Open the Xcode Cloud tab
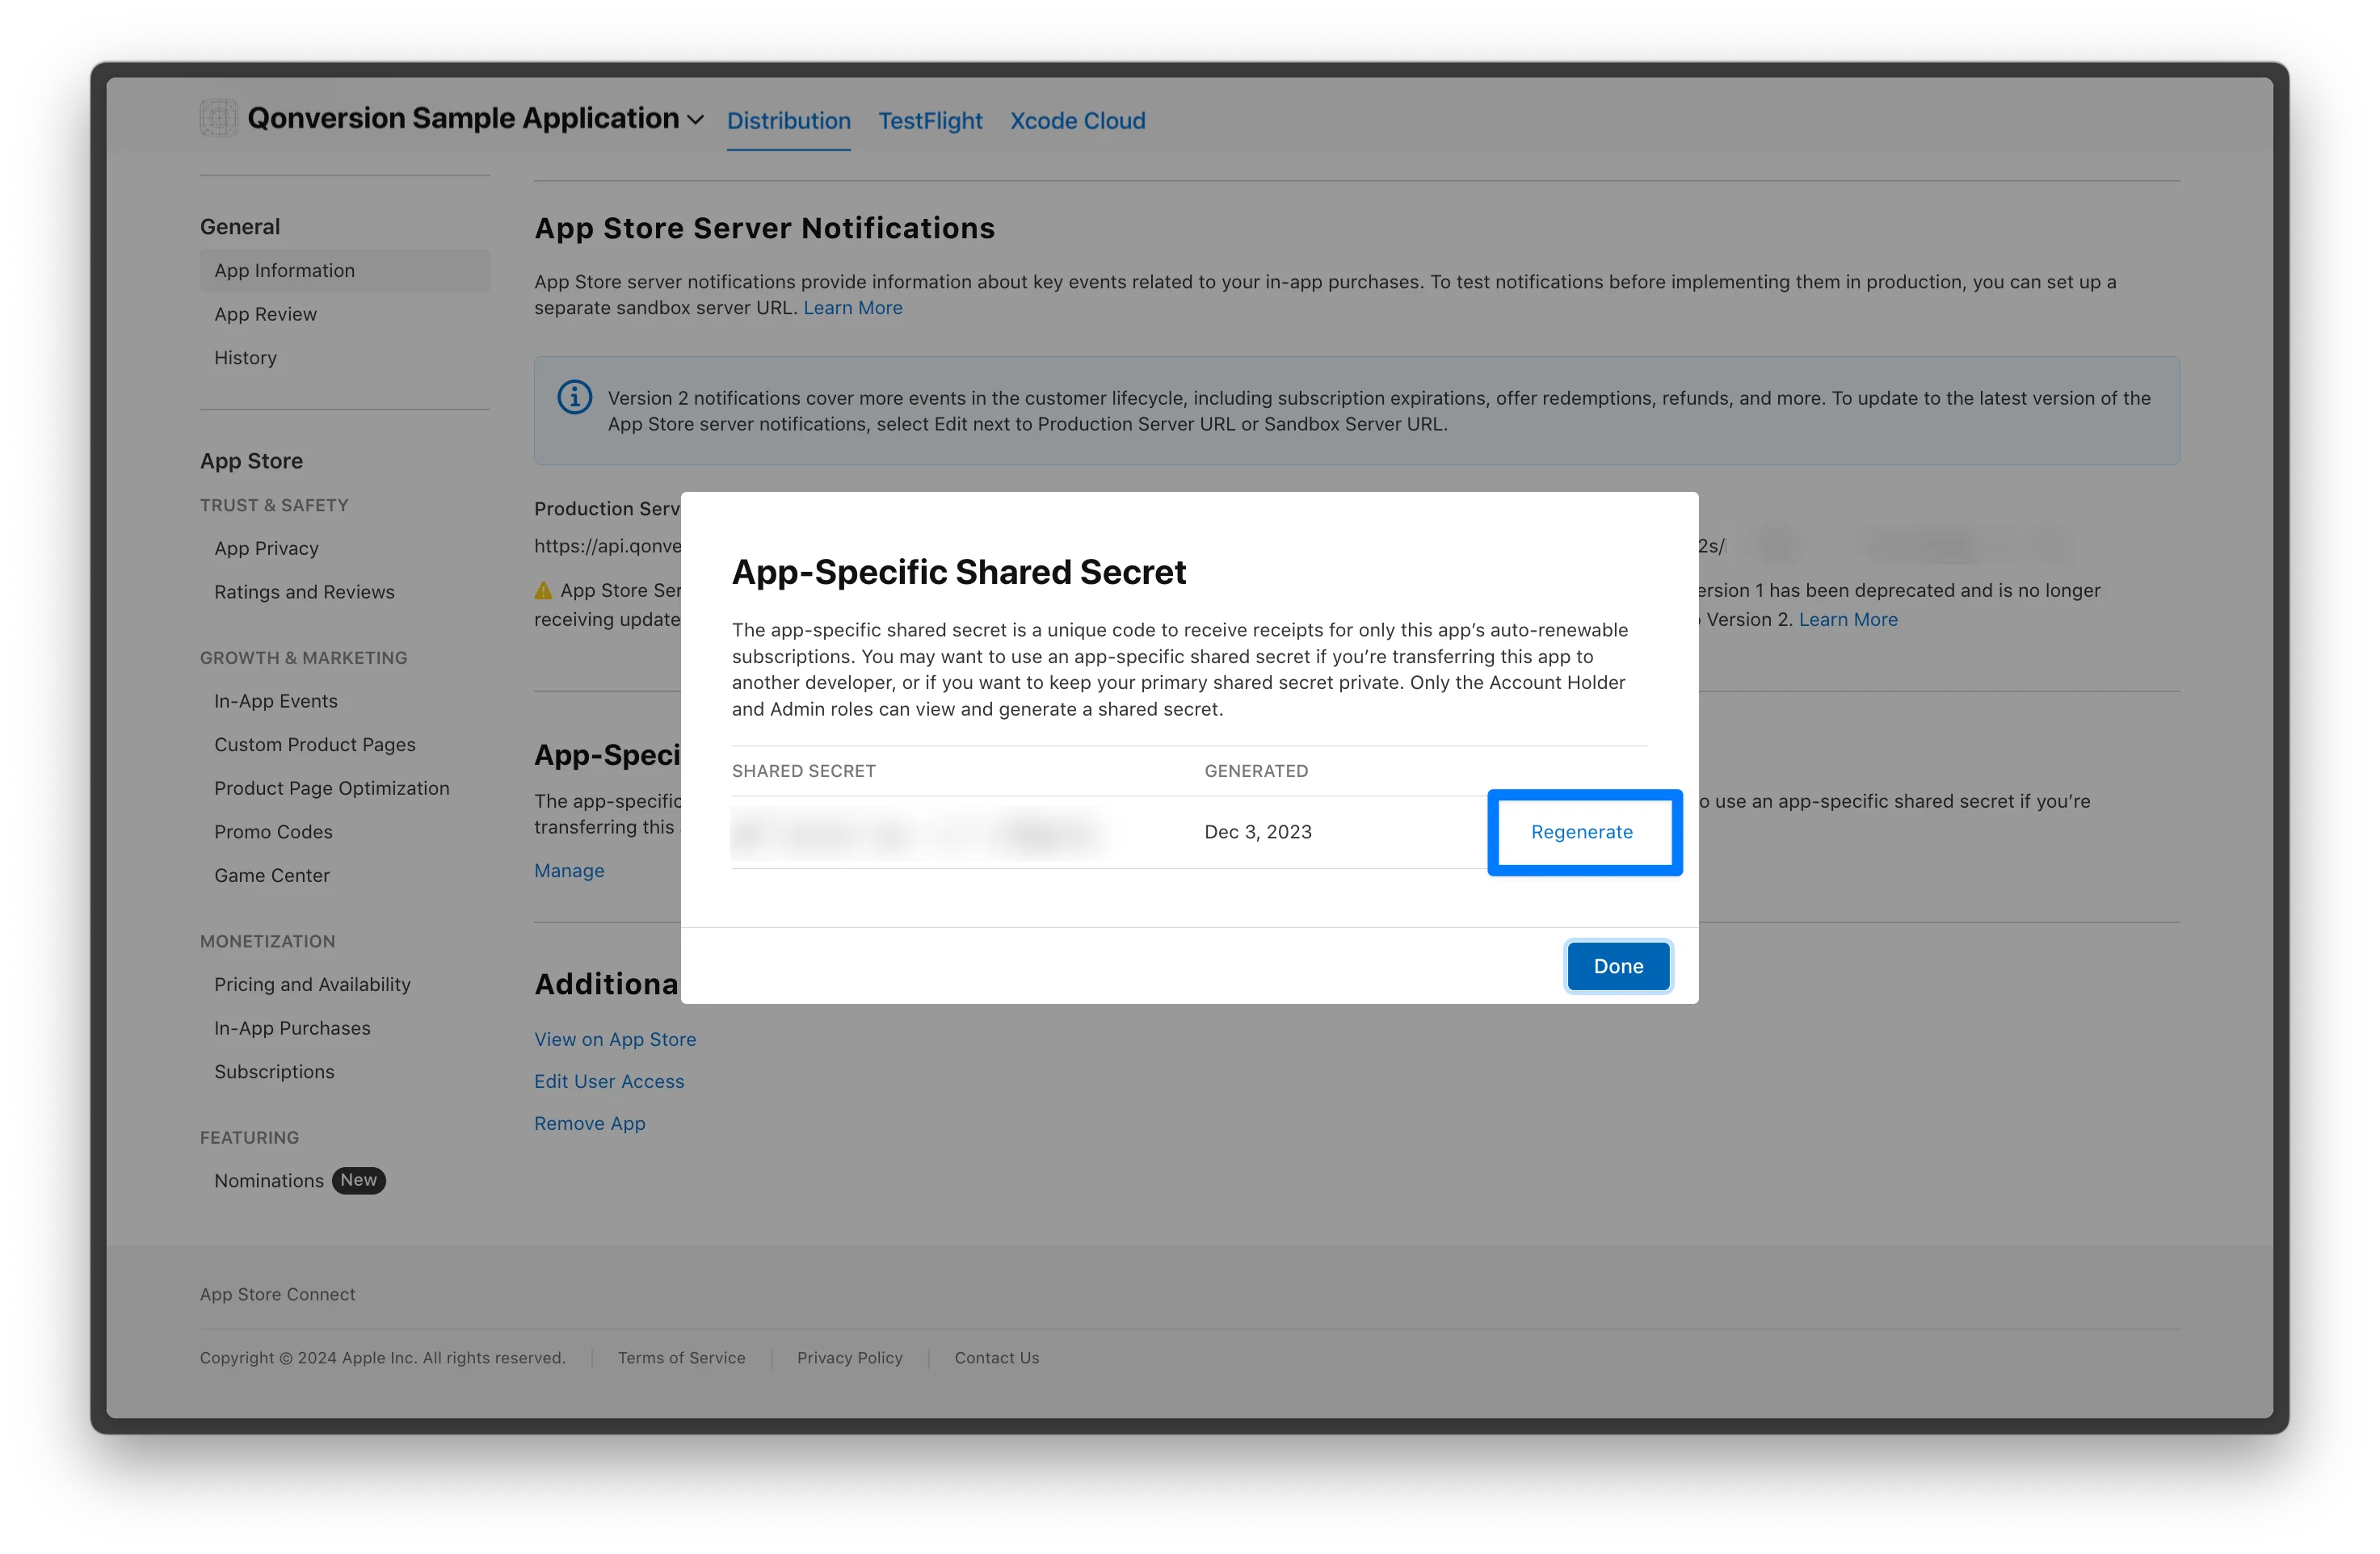2380x1554 pixels. click(1077, 120)
